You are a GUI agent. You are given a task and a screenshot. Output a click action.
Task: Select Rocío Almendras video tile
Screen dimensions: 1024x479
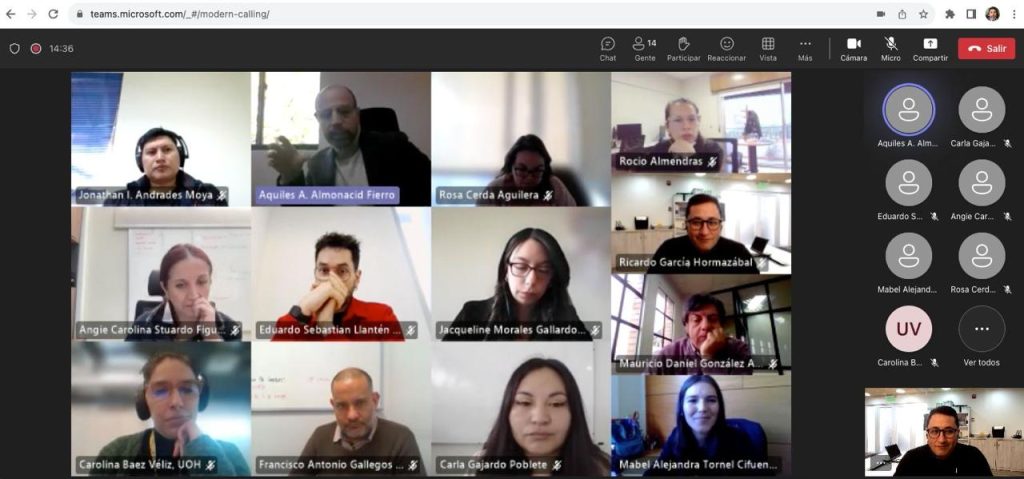point(701,122)
